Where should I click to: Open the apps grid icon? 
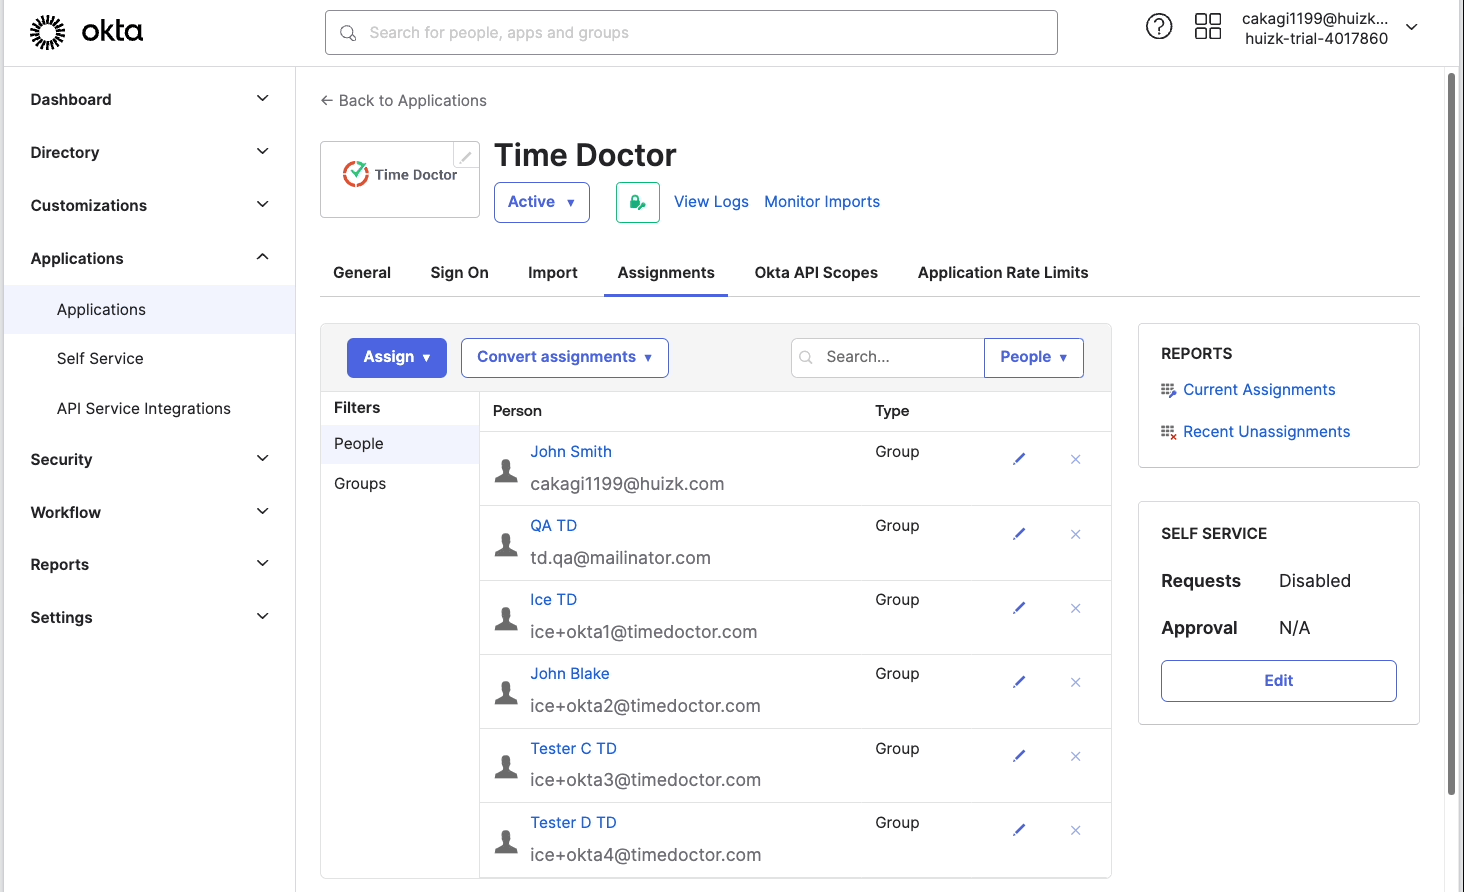tap(1208, 27)
